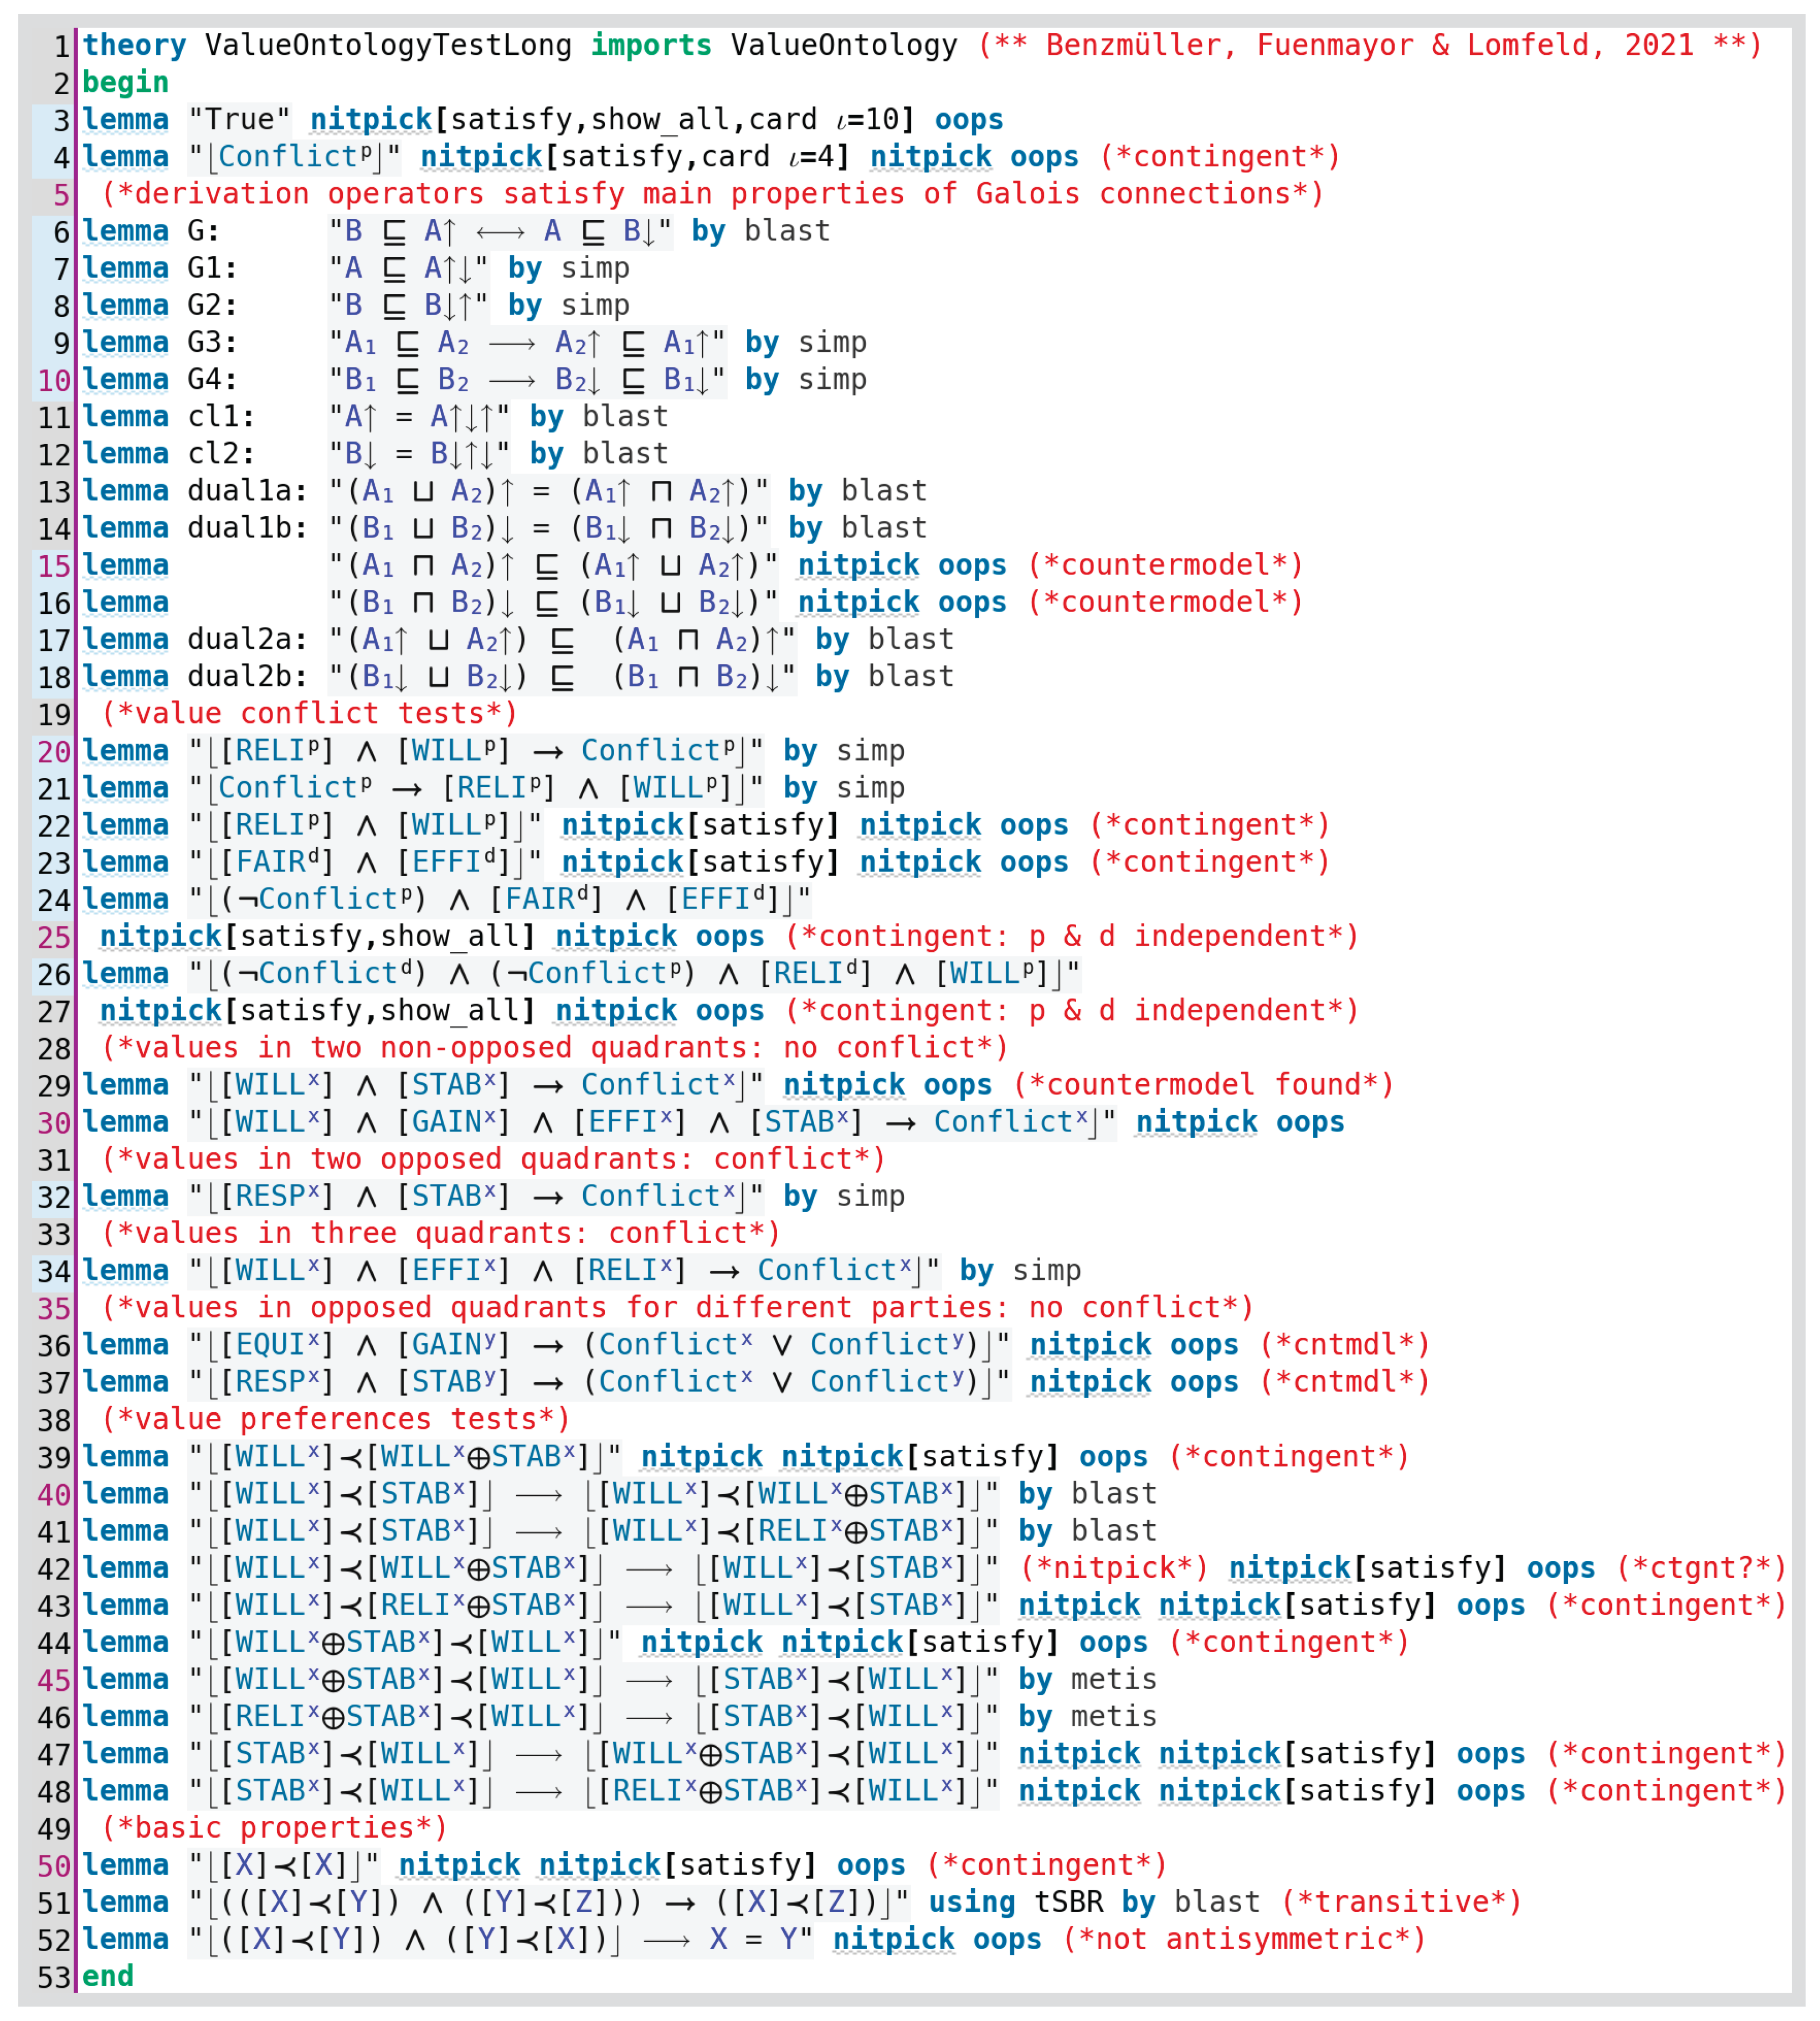The height and width of the screenshot is (2021, 1820).
Task: Click the 'theory' keyword on line 1
Action: tap(134, 45)
